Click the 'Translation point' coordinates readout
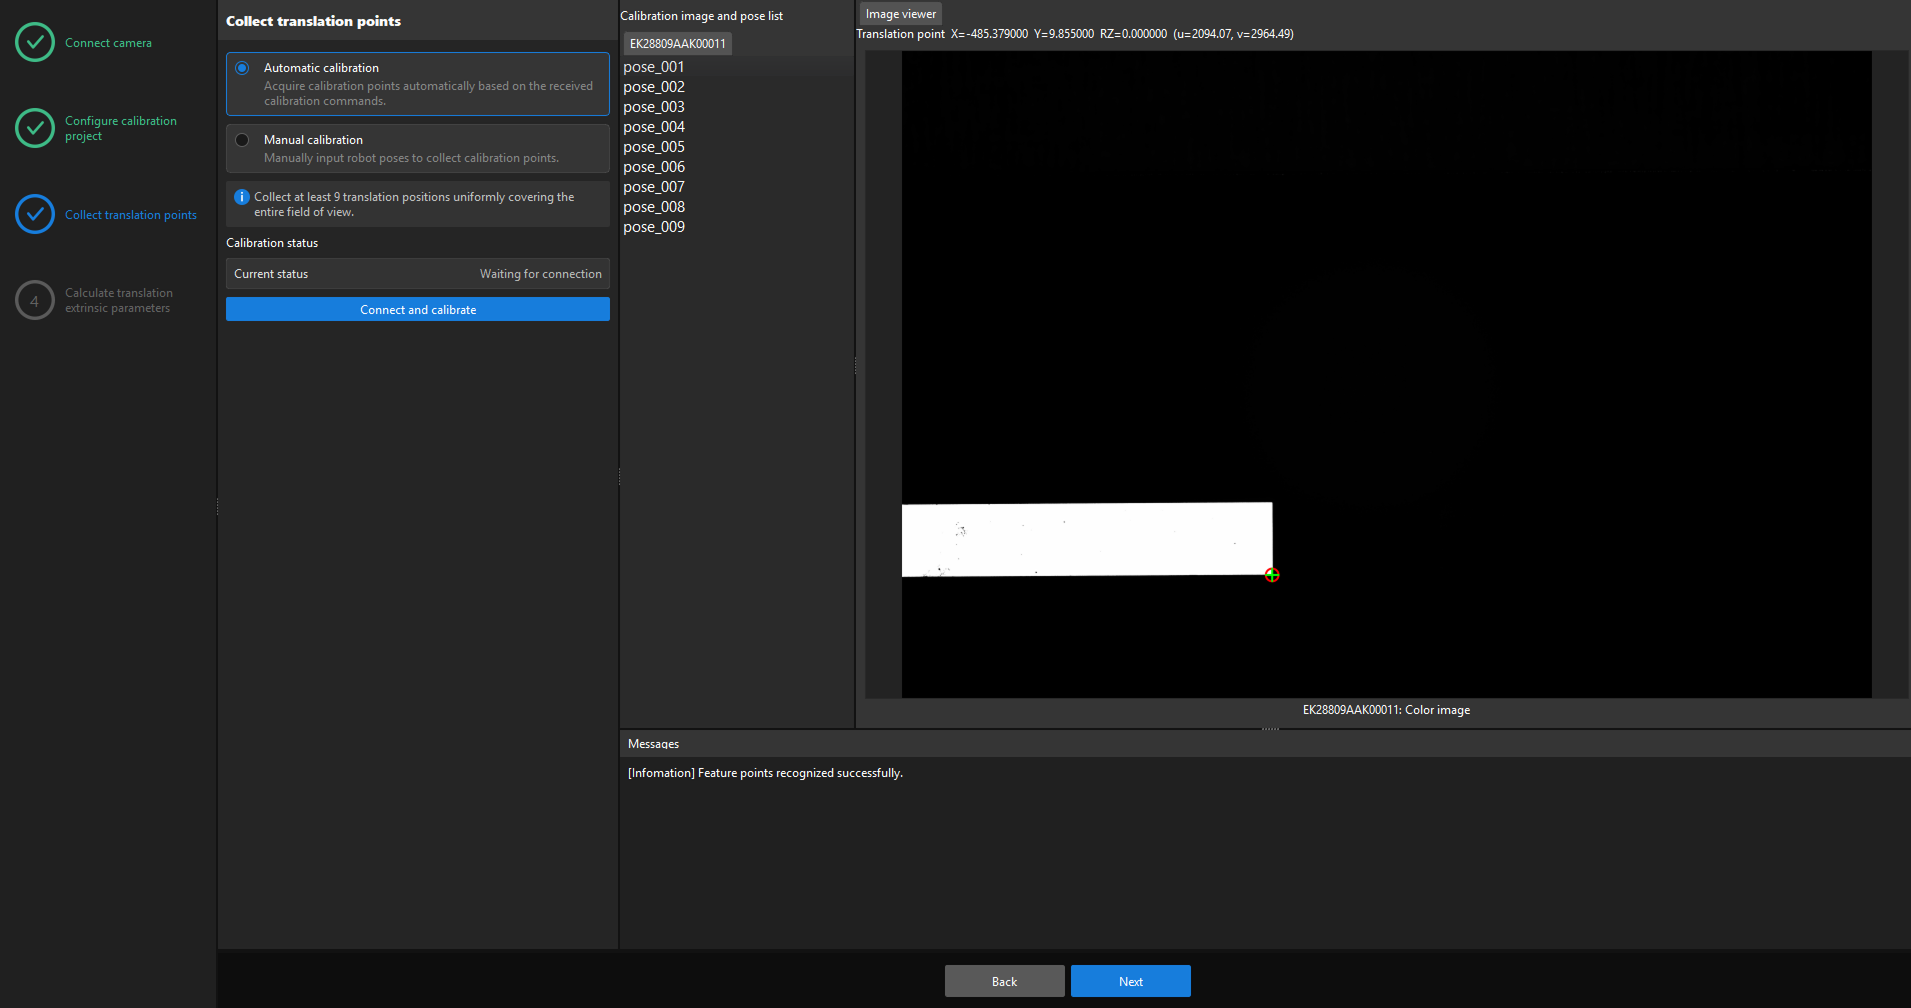The height and width of the screenshot is (1008, 1911). tap(1075, 34)
